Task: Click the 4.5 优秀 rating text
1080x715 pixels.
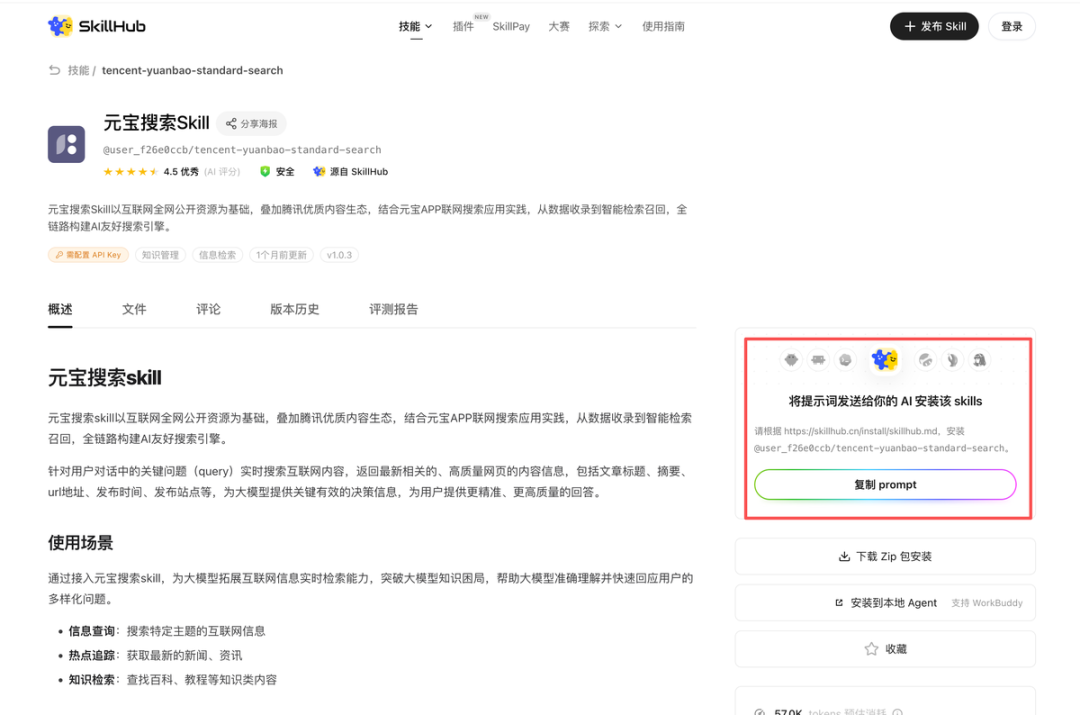Action: (x=181, y=172)
